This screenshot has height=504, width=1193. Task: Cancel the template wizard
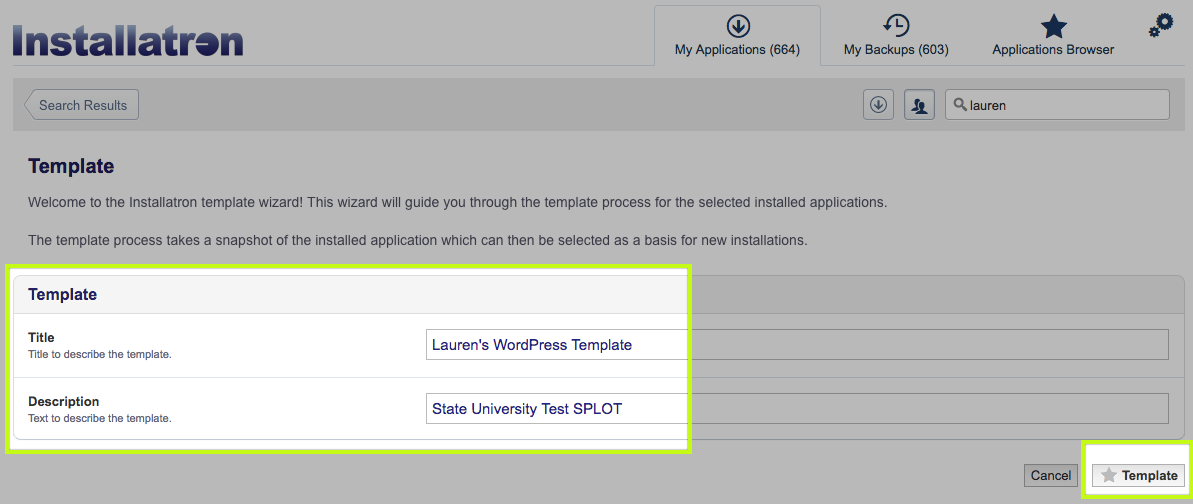coord(1051,475)
